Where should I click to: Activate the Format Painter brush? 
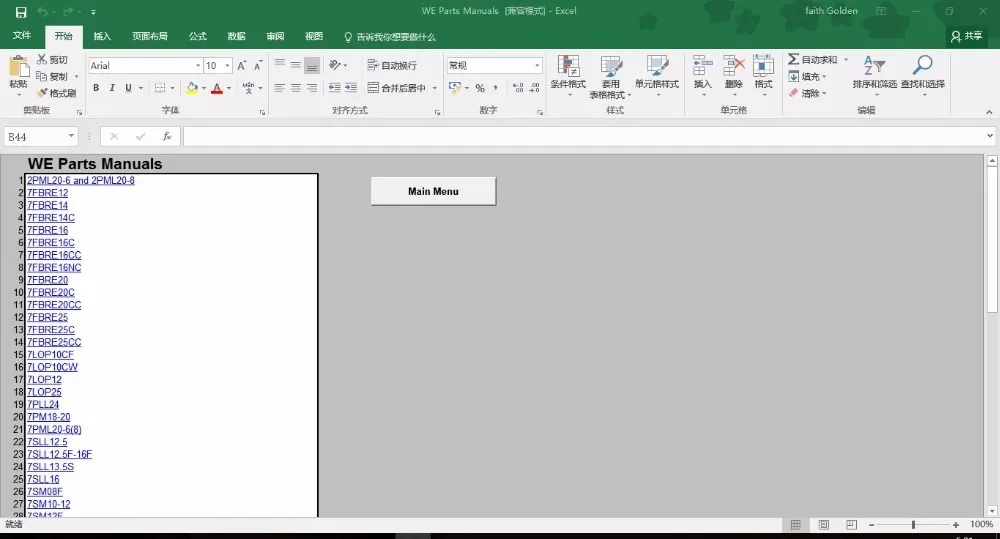[x=42, y=93]
